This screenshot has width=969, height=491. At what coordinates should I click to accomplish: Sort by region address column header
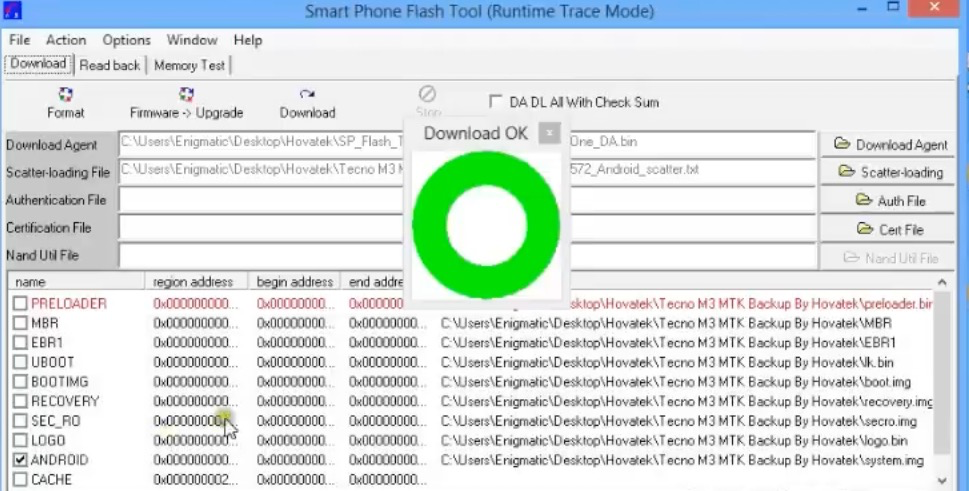tap(197, 282)
